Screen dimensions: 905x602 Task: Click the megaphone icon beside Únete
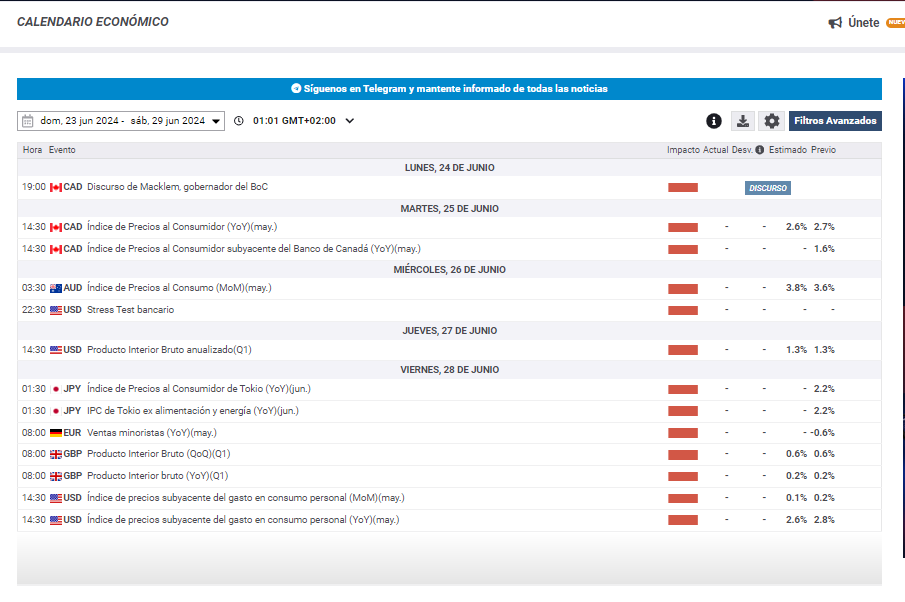835,23
